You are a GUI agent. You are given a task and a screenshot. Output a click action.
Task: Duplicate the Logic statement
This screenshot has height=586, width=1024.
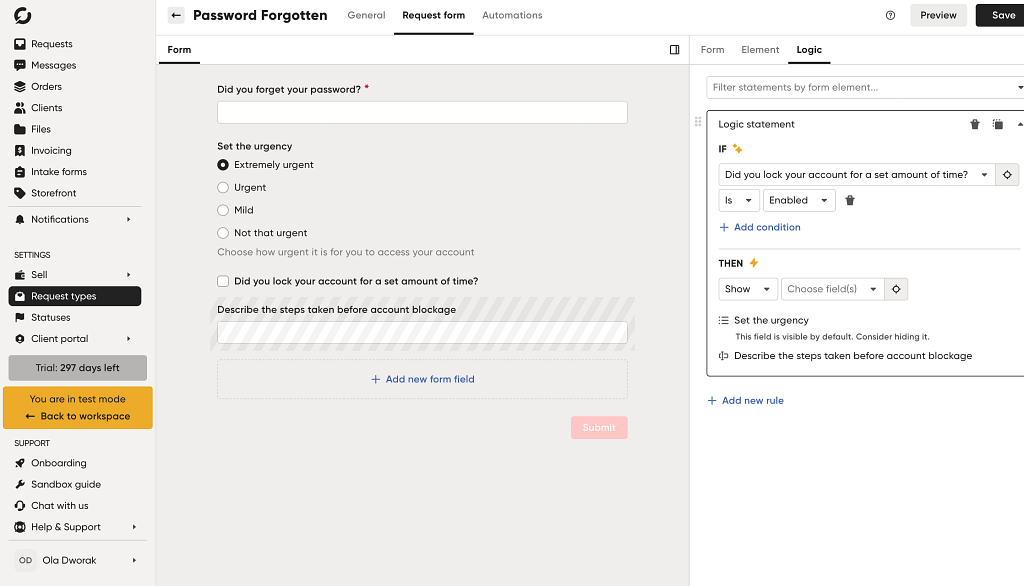pos(997,124)
